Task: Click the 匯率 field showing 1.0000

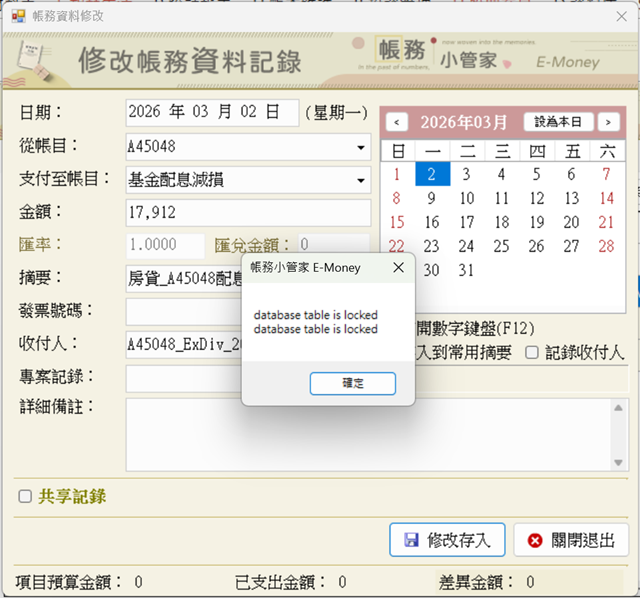Action: click(x=165, y=246)
